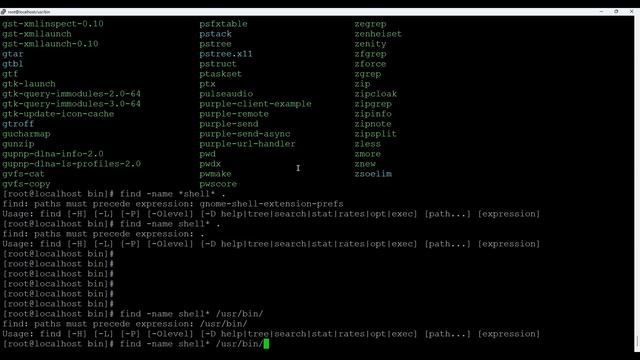Click on 'gunzip' entry
The width and height of the screenshot is (640, 360).
point(18,144)
